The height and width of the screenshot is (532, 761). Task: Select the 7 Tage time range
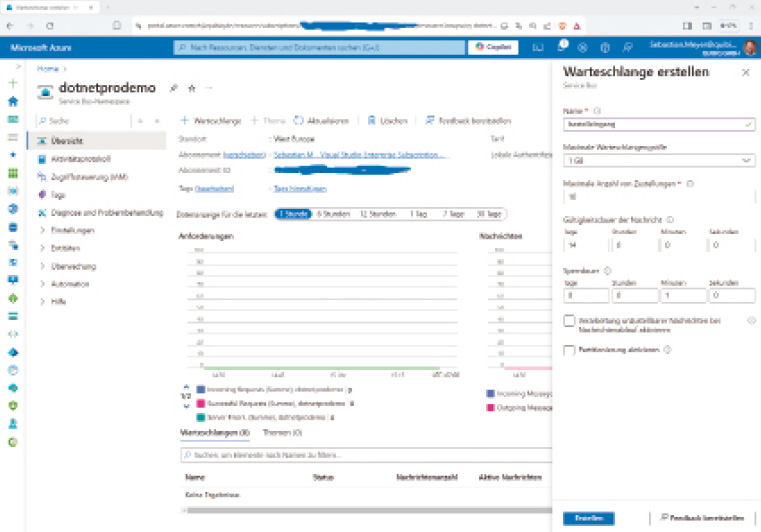(x=453, y=214)
